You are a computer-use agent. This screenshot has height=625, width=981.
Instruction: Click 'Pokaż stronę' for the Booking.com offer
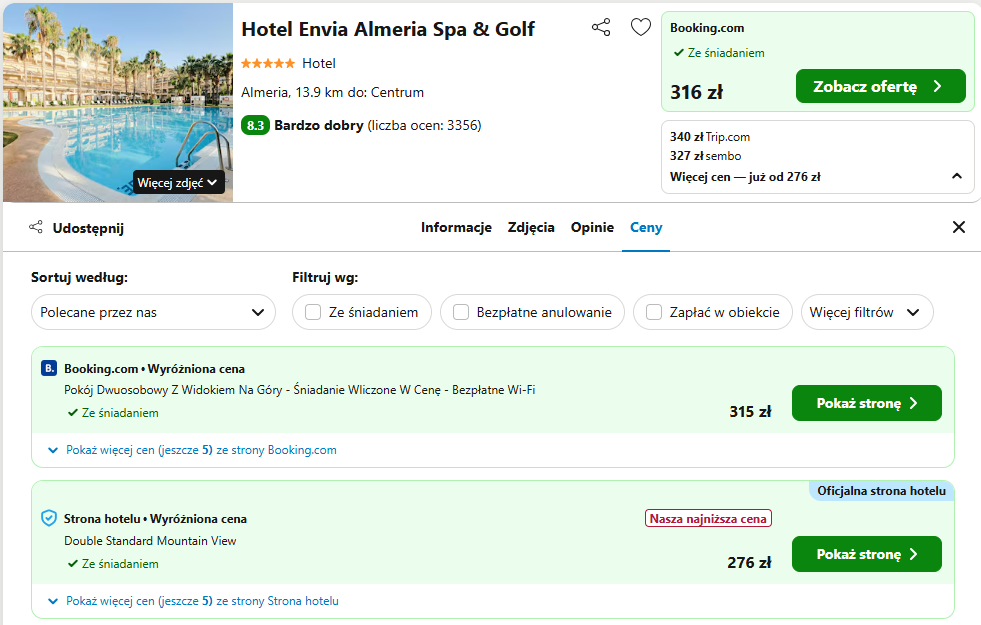pos(867,403)
